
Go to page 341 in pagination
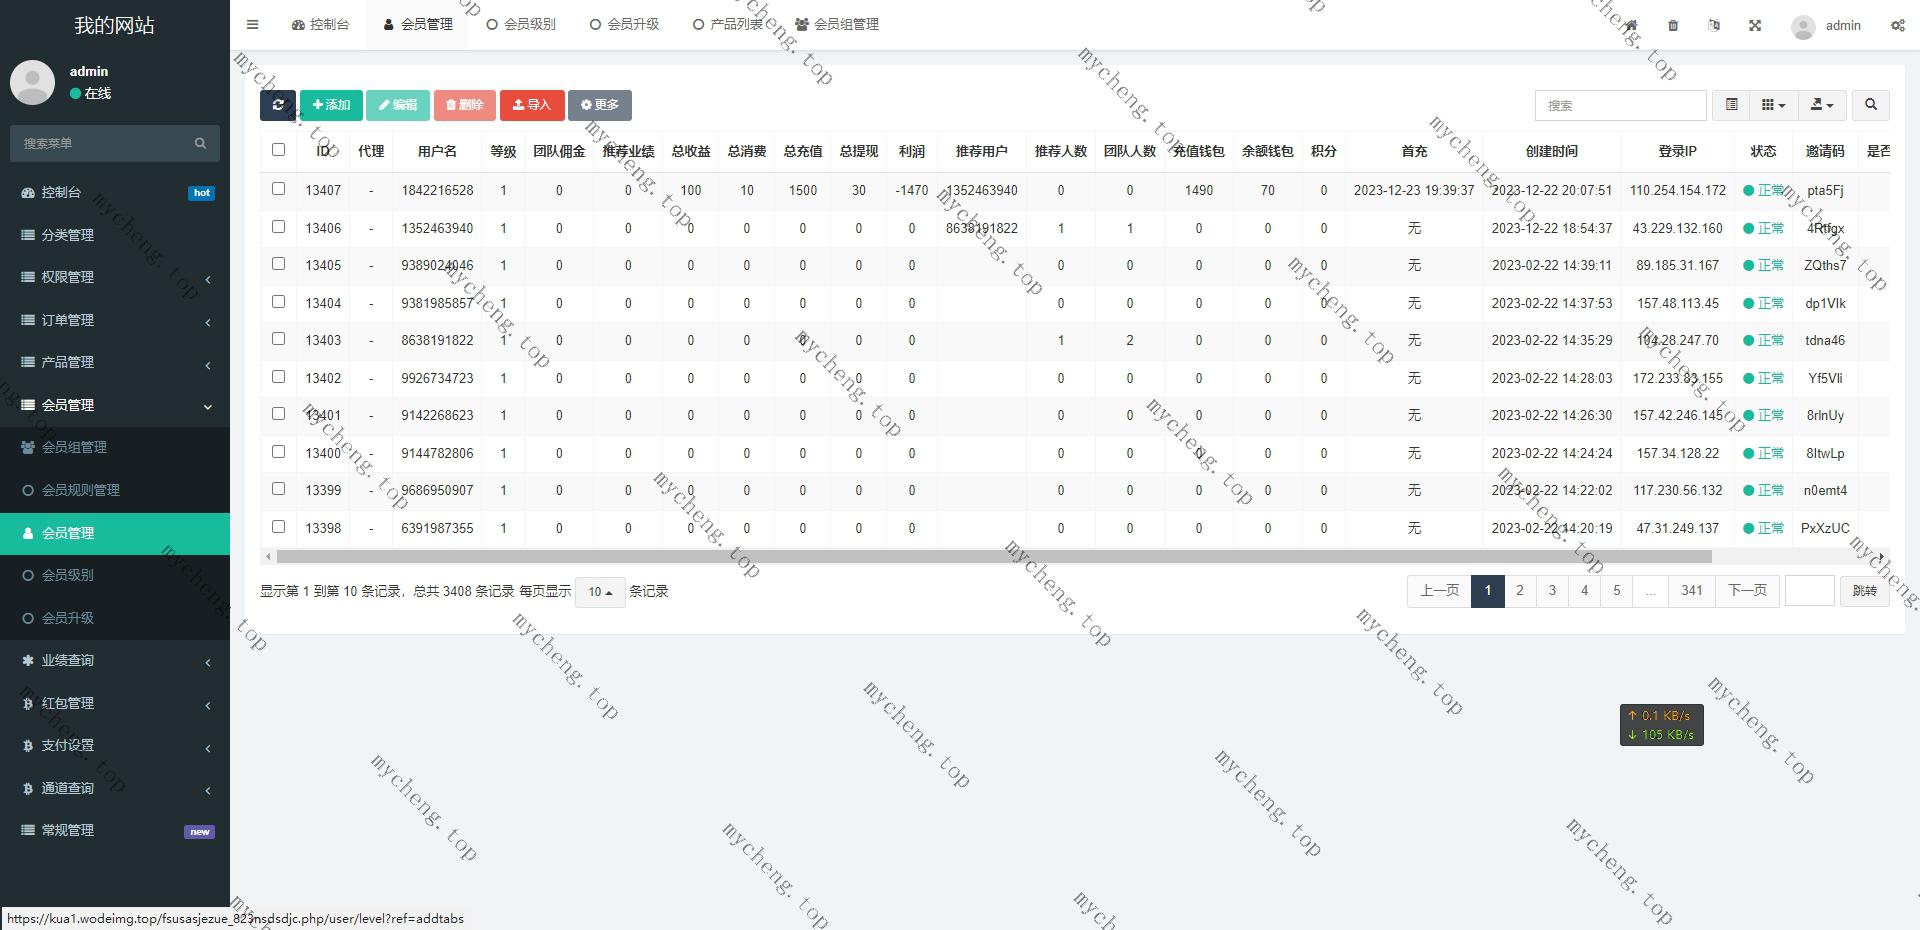[x=1691, y=591]
